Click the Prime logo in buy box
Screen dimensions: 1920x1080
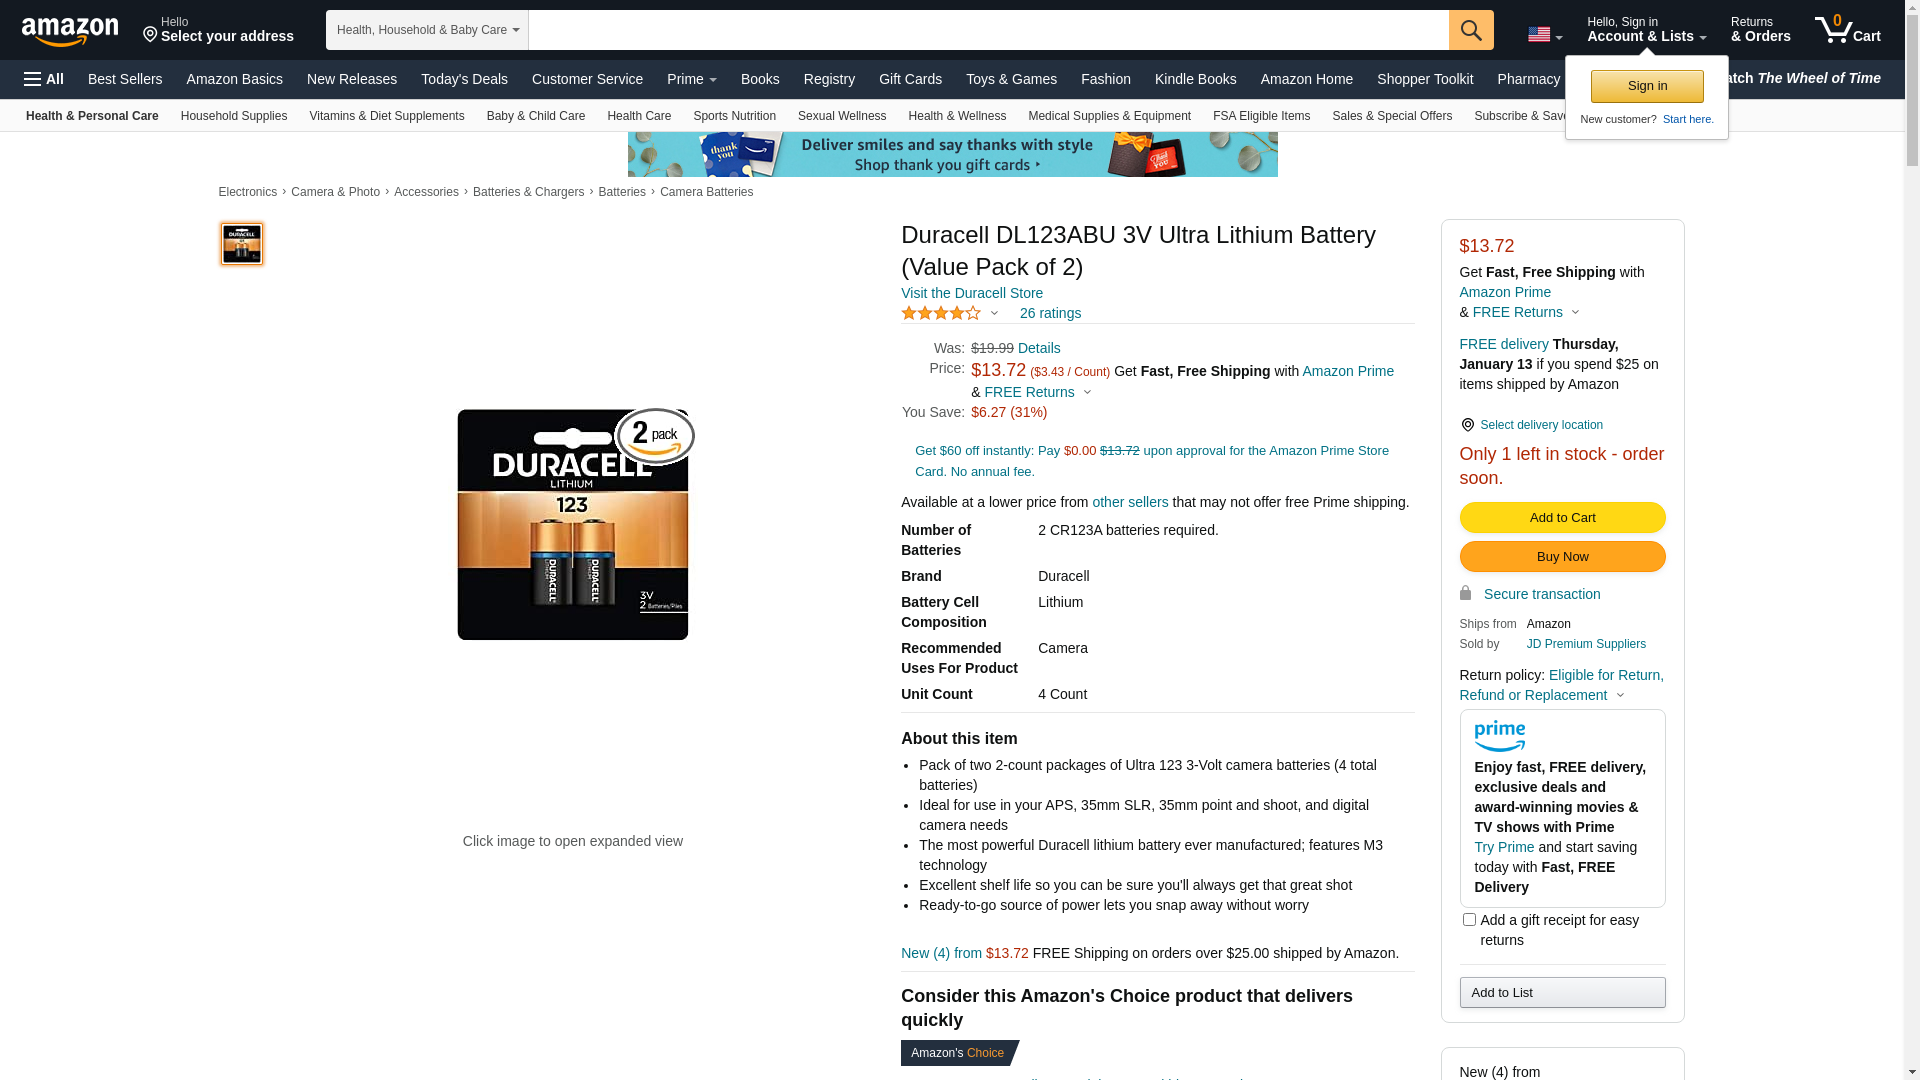[1499, 737]
